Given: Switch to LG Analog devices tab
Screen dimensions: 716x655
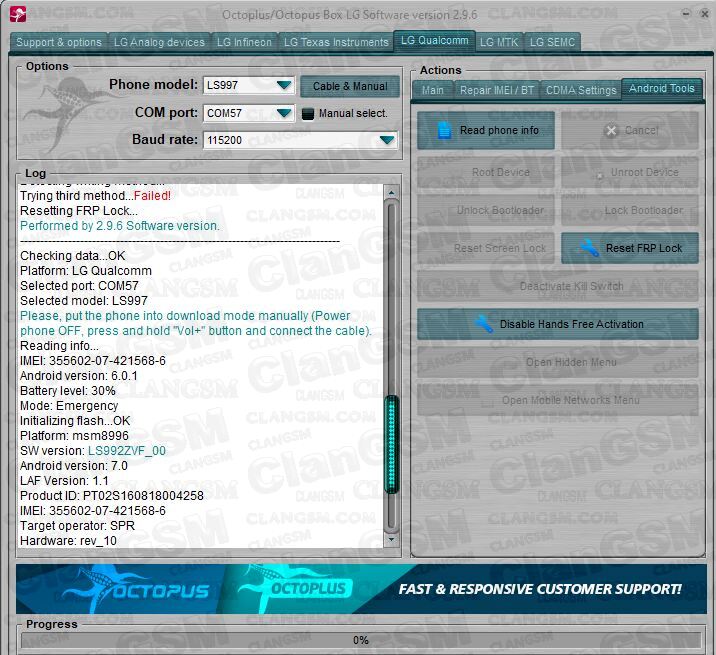Looking at the screenshot, I should tap(159, 42).
